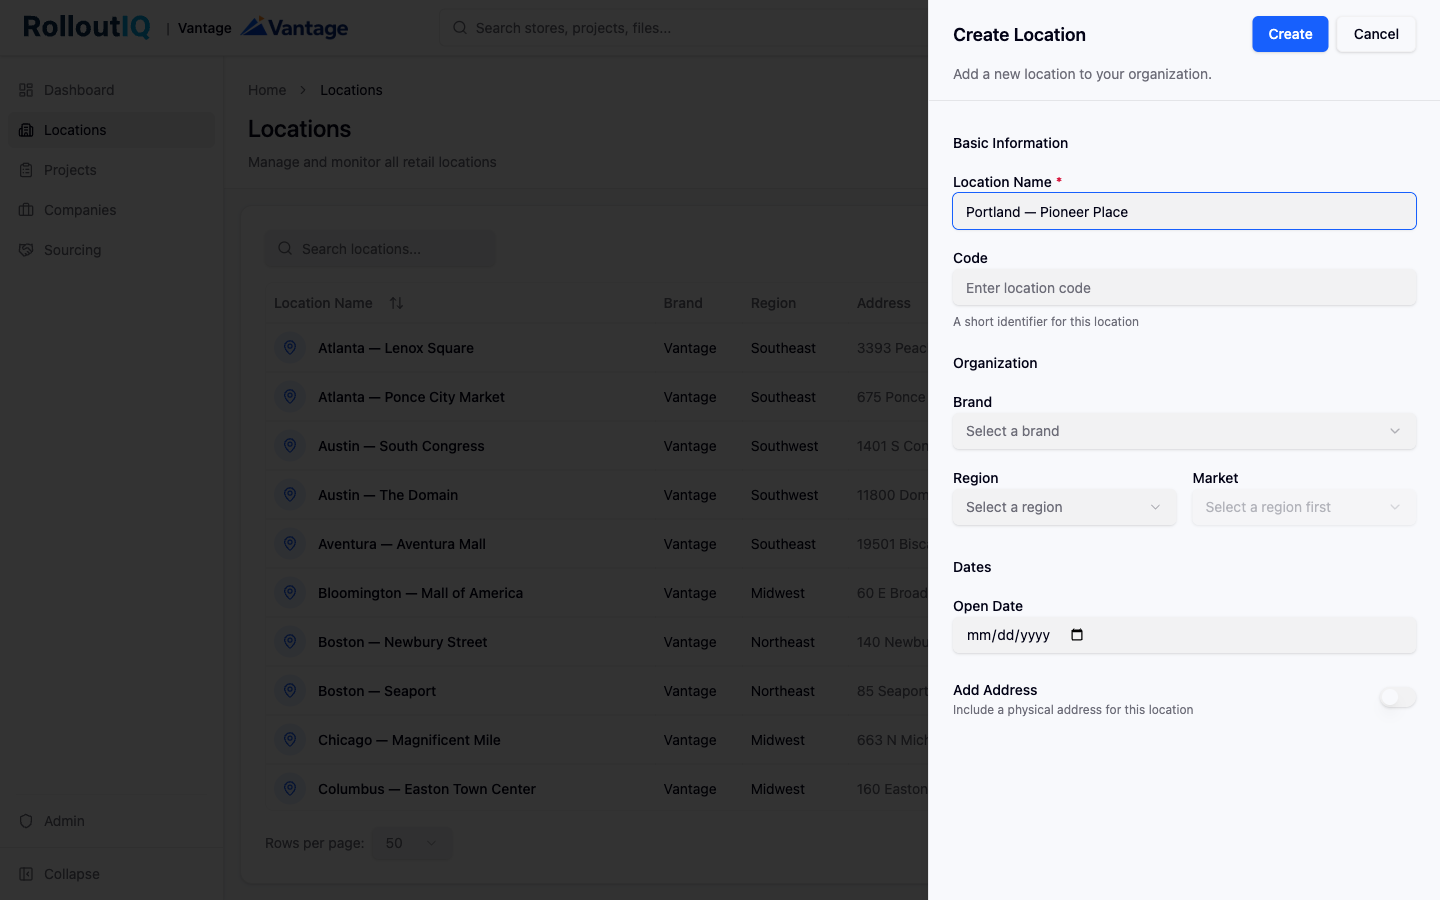Click the Vantage mountain logo
1440x900 pixels.
(295, 27)
